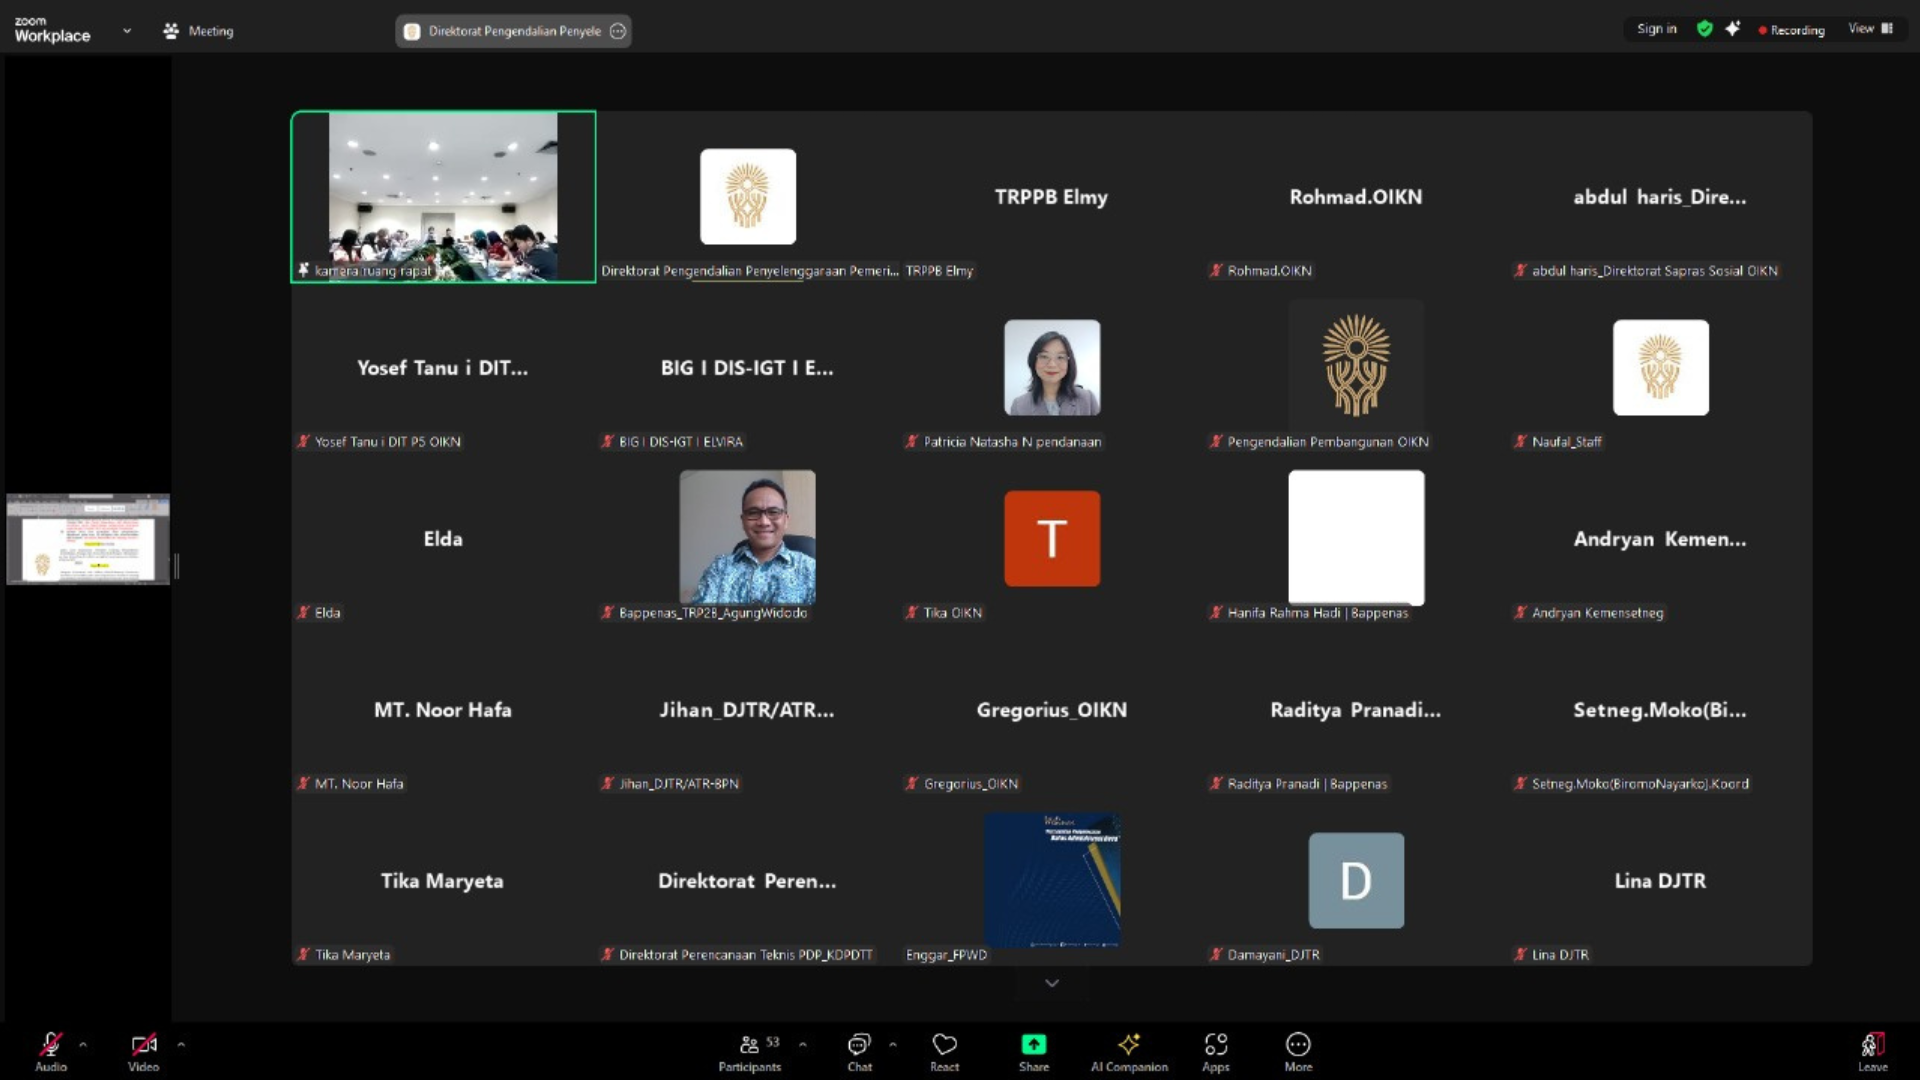The height and width of the screenshot is (1080, 1920).
Task: Select Tika OIKN's orange T avatar
Action: pyautogui.click(x=1052, y=539)
